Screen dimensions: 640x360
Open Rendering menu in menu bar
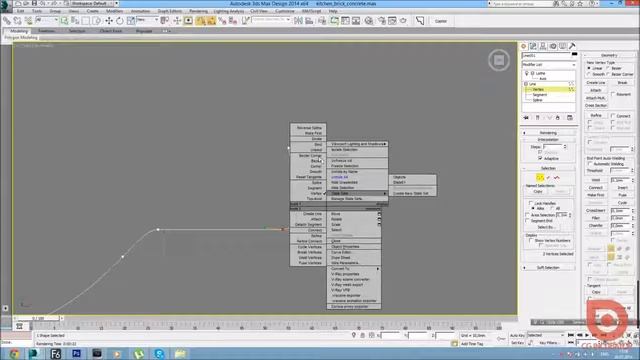[x=198, y=11]
